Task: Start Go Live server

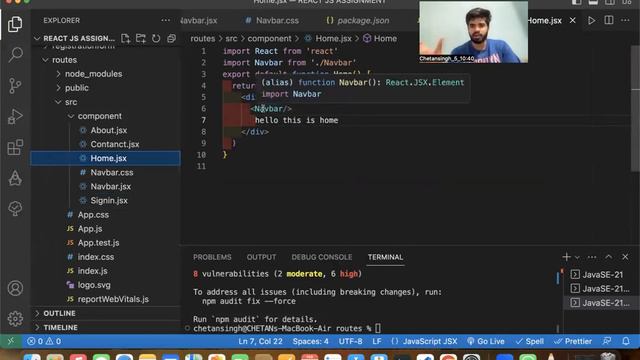Action: click(x=486, y=341)
